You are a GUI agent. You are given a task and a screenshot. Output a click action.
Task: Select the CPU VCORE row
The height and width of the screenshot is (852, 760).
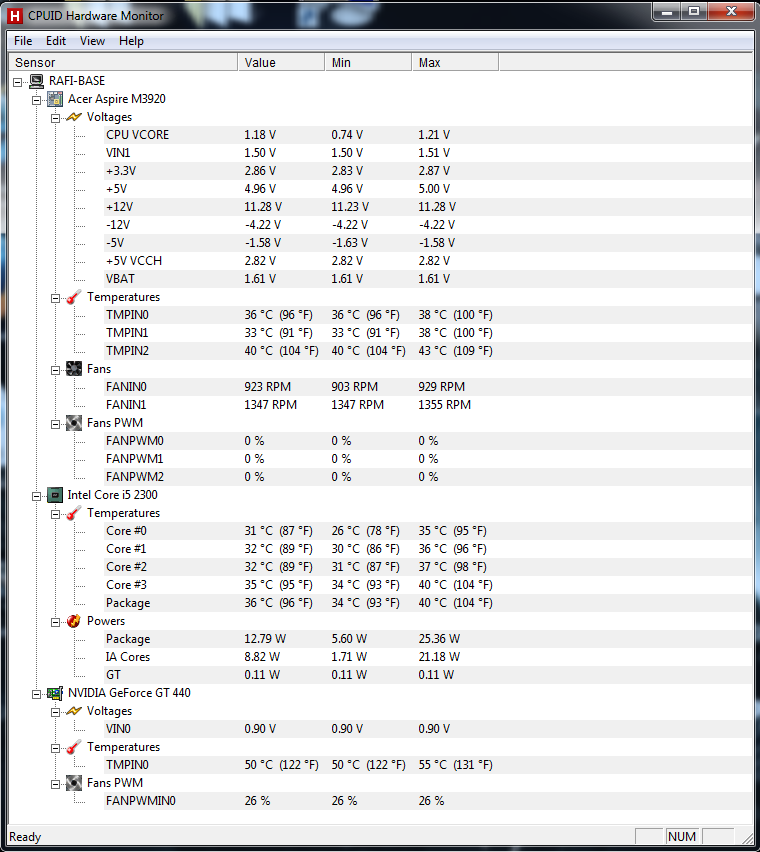tap(428, 135)
